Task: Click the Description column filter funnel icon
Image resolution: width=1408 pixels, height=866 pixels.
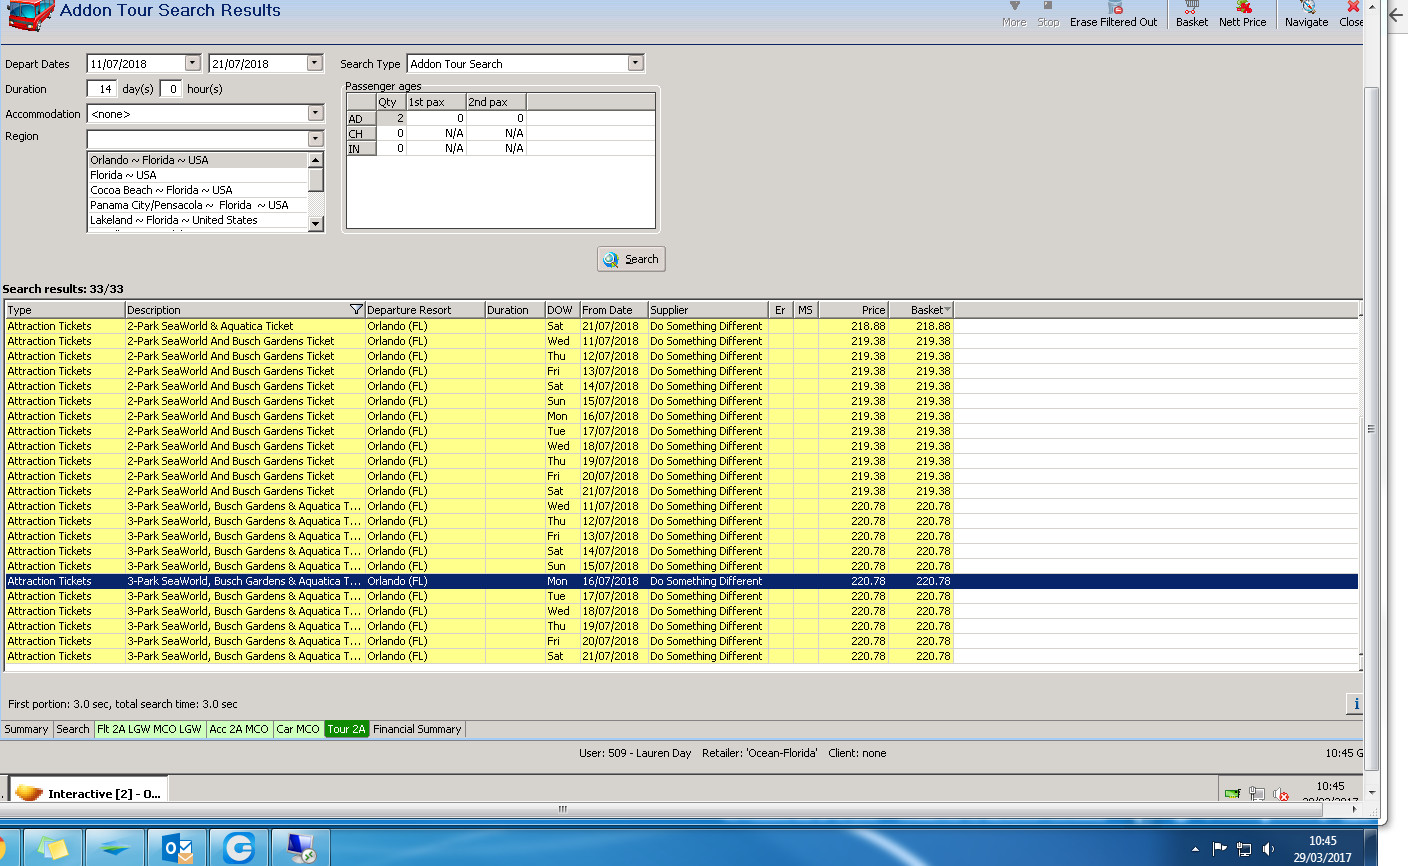Action: pos(356,310)
